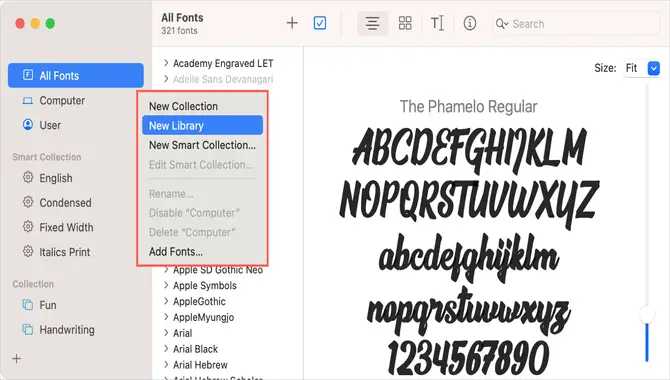Screen dimensions: 670x380
Task: Select the Condensed smart collection label
Action: (65, 203)
